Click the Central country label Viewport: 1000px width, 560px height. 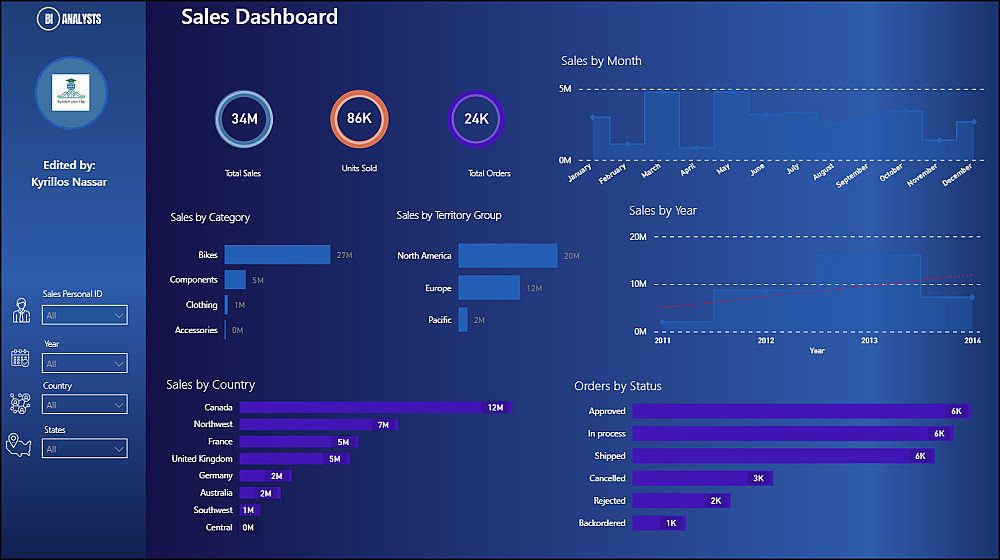coord(219,527)
